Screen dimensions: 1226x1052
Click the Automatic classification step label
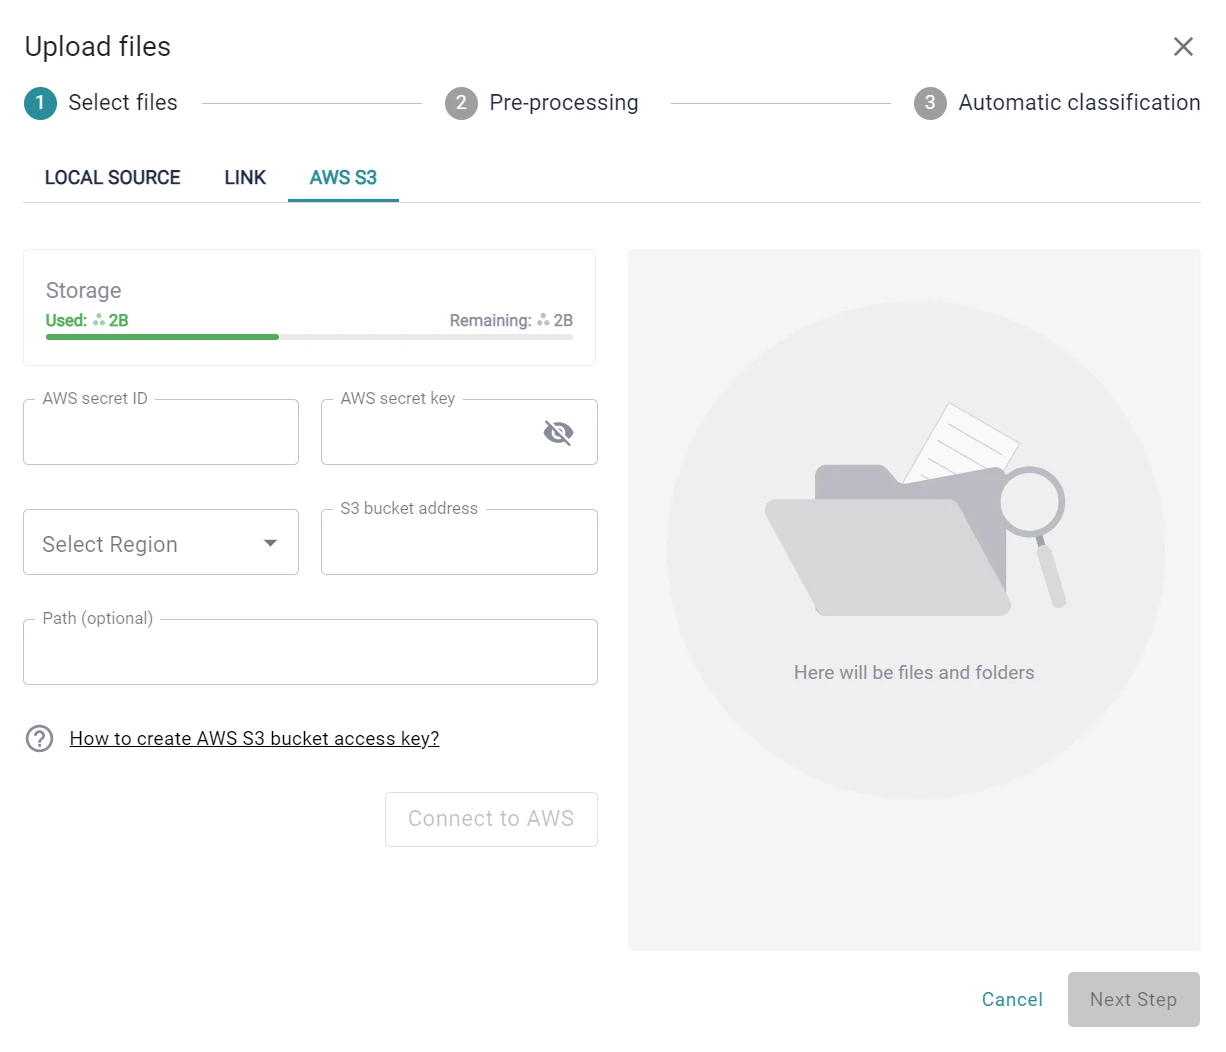[x=1079, y=103]
